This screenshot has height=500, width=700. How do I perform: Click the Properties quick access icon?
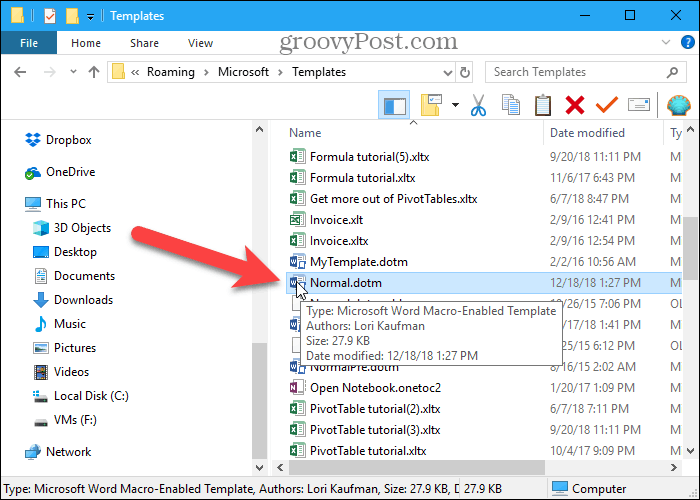50,16
